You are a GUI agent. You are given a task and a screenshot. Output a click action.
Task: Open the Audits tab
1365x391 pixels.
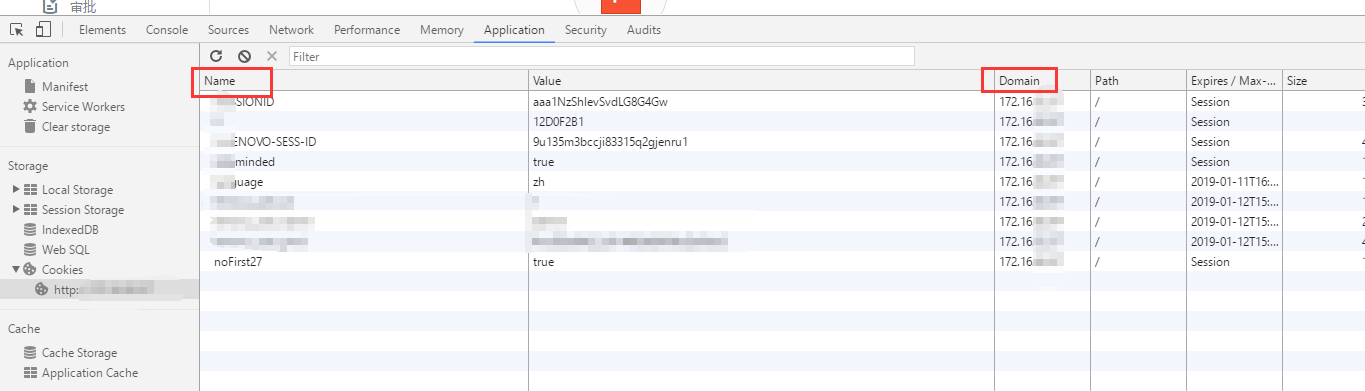pos(644,30)
